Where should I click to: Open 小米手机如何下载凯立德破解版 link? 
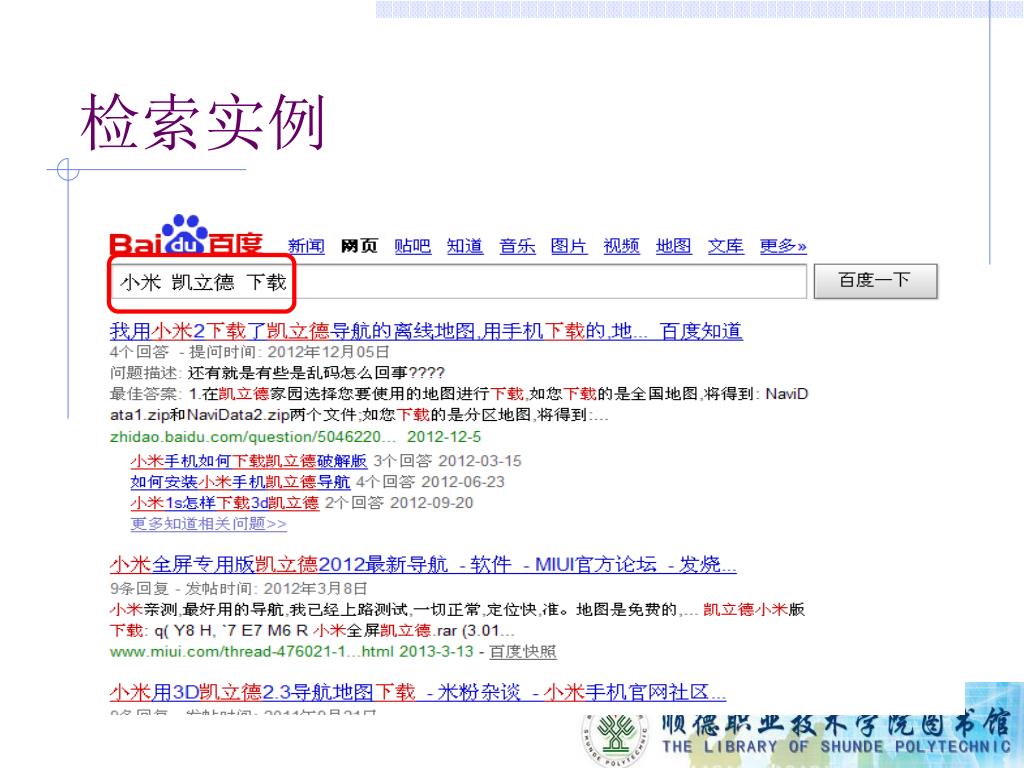click(x=248, y=461)
